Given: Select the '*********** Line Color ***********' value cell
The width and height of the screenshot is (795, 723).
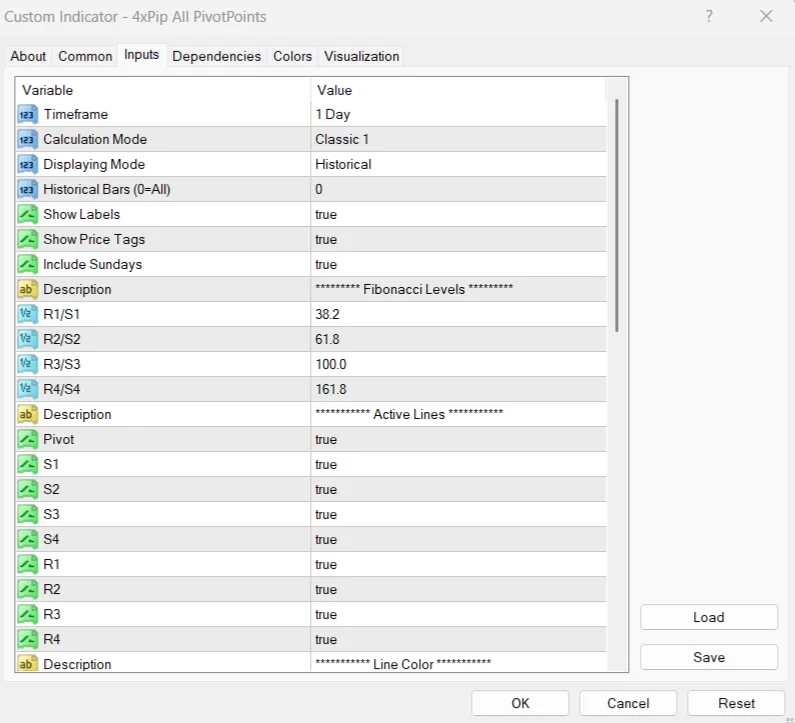Looking at the screenshot, I should coord(458,662).
